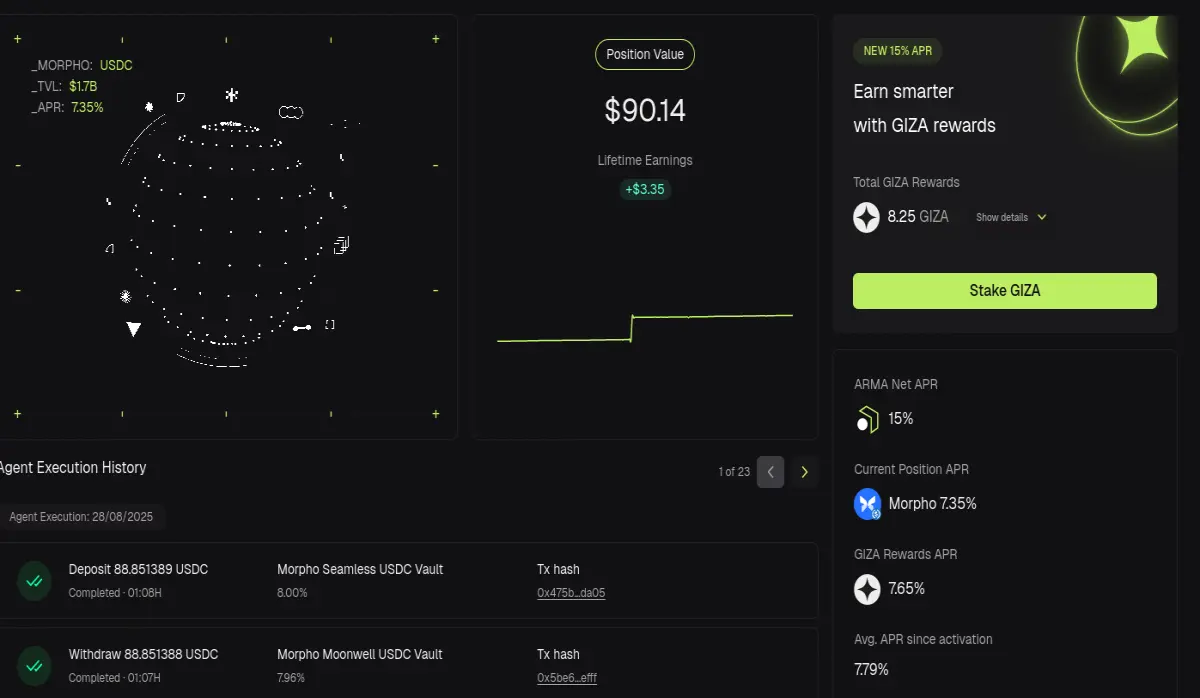Click the Lifetime Earnings +$3.35 badge
Screen dimensions: 1200x698
tap(645, 189)
